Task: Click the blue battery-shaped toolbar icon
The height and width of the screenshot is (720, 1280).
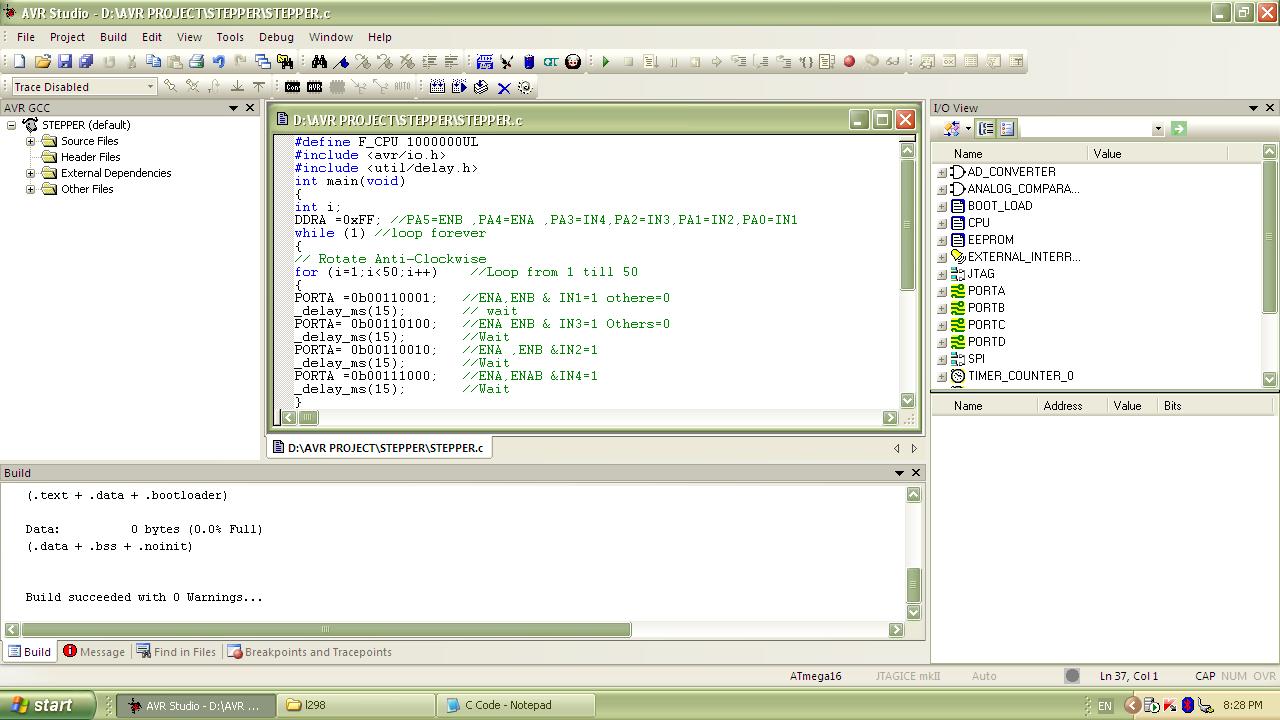Action: point(529,61)
